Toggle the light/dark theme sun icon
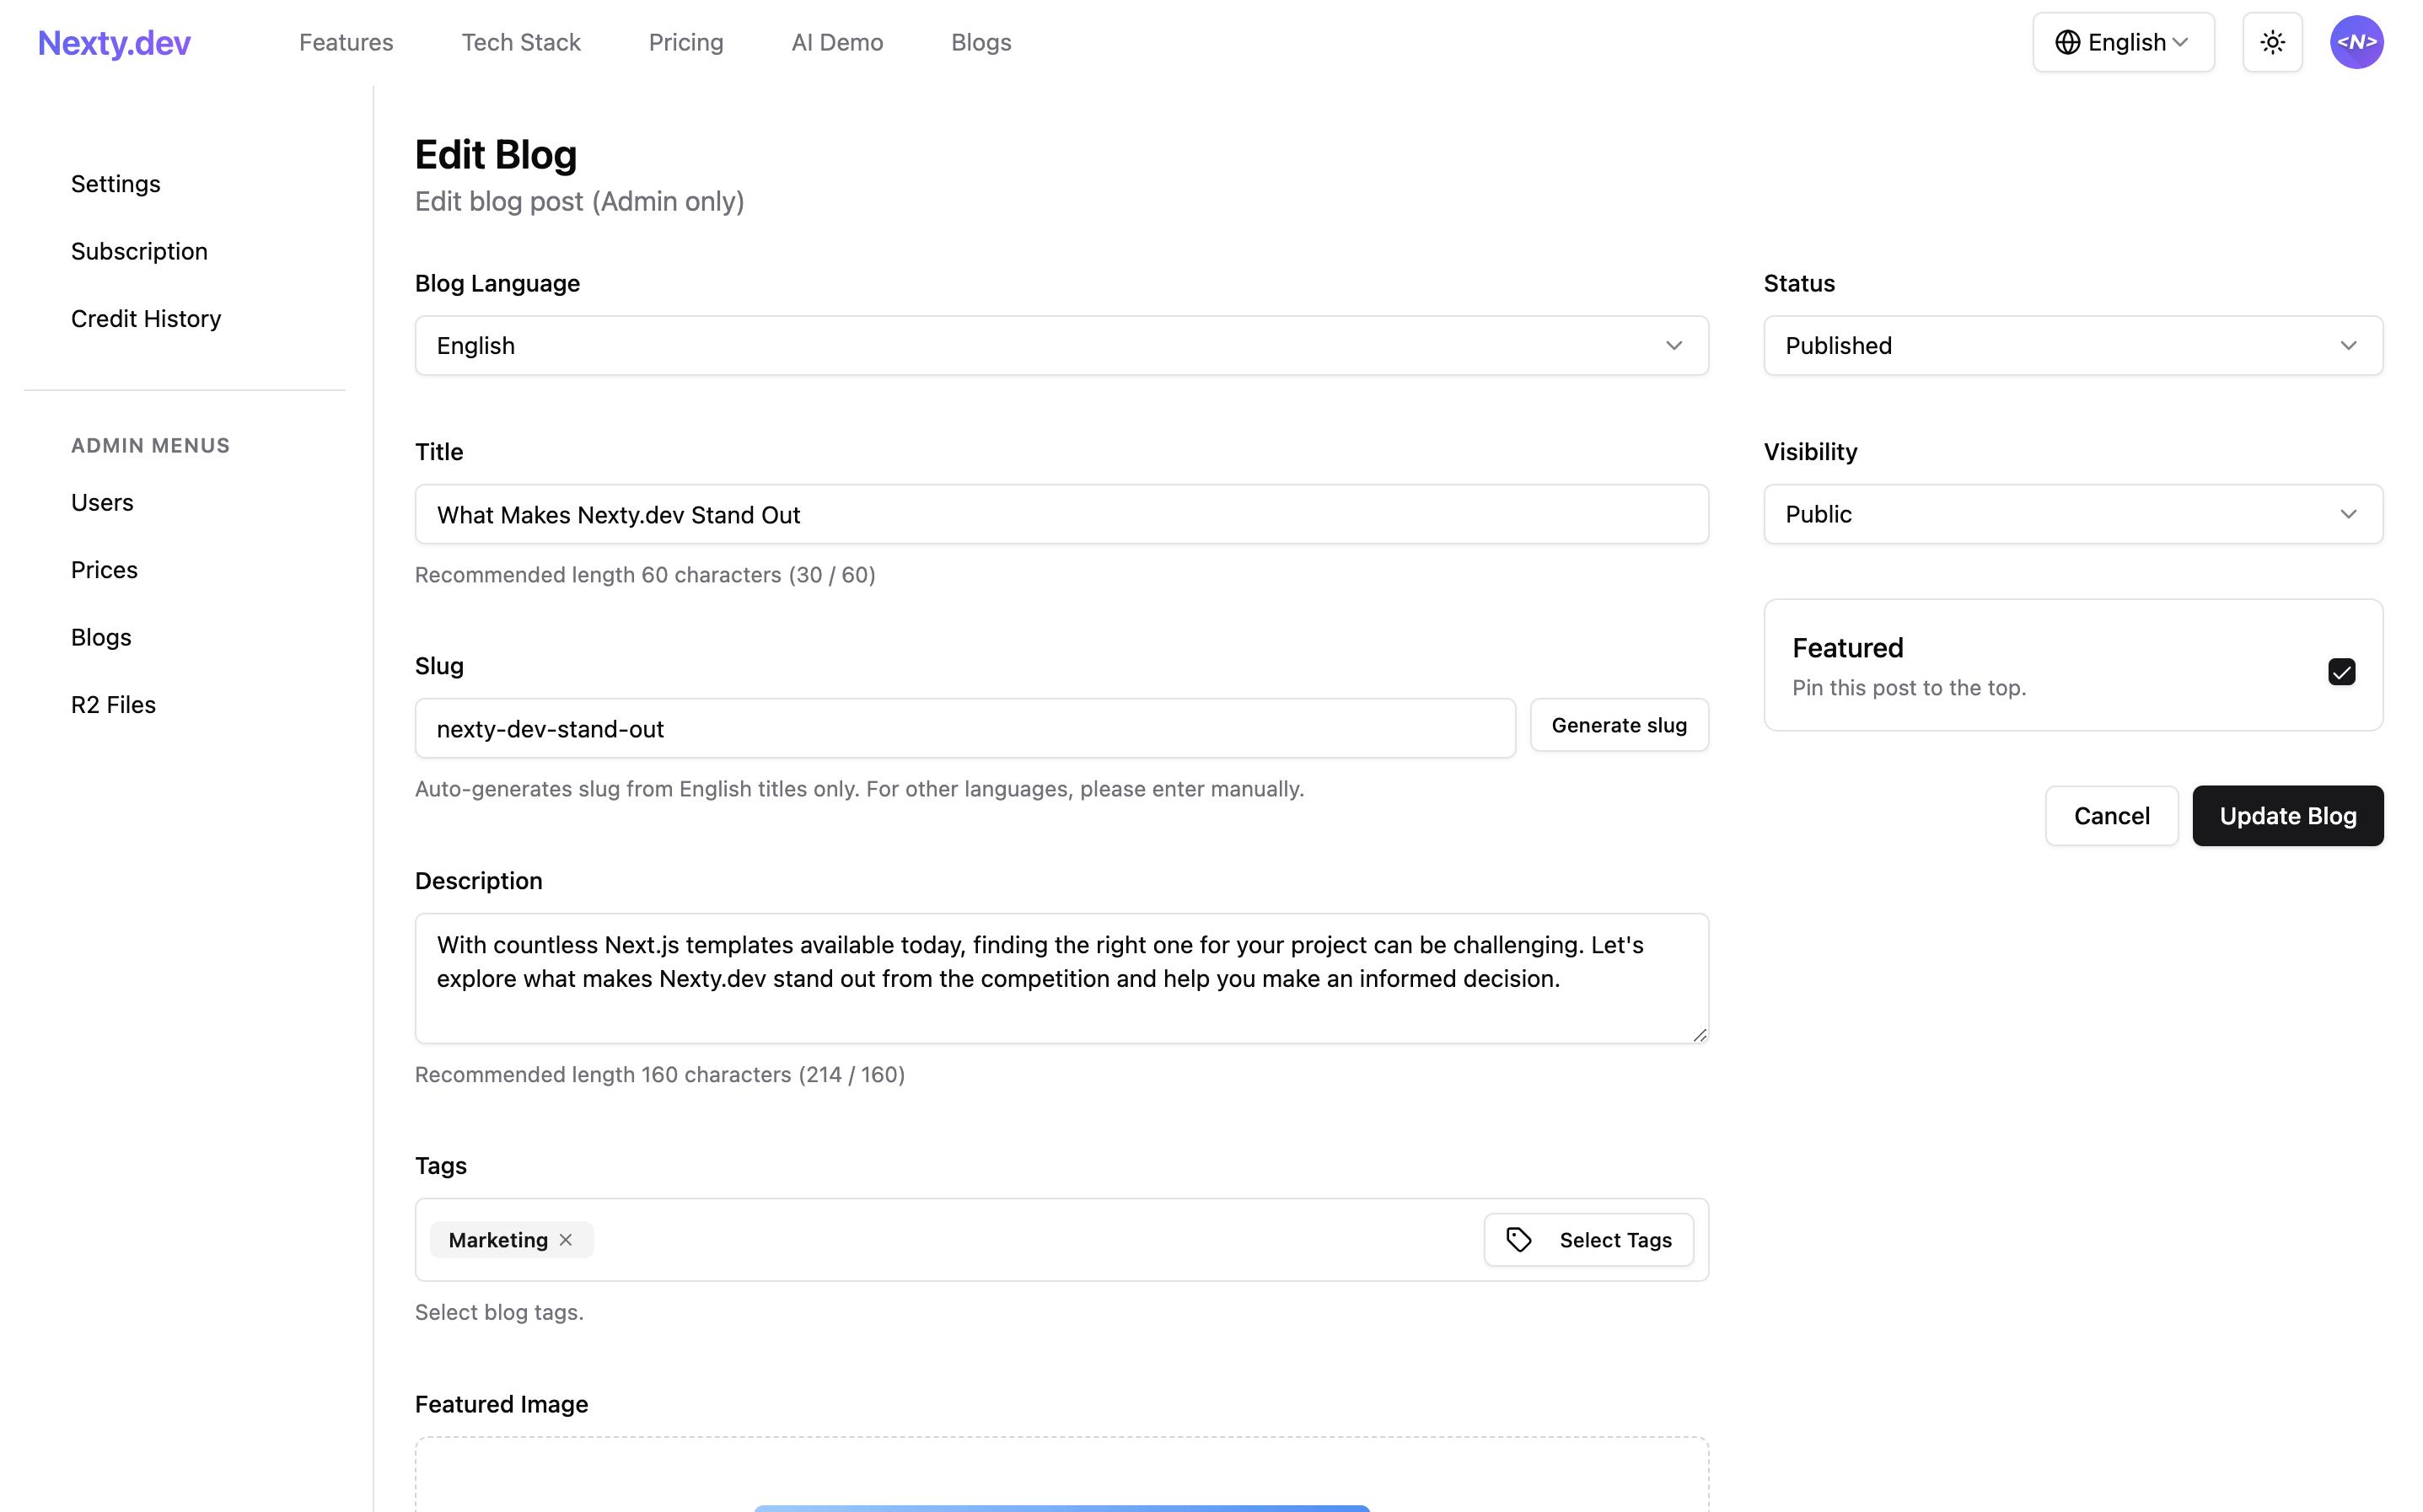This screenshot has height=1512, width=2423. point(2271,42)
